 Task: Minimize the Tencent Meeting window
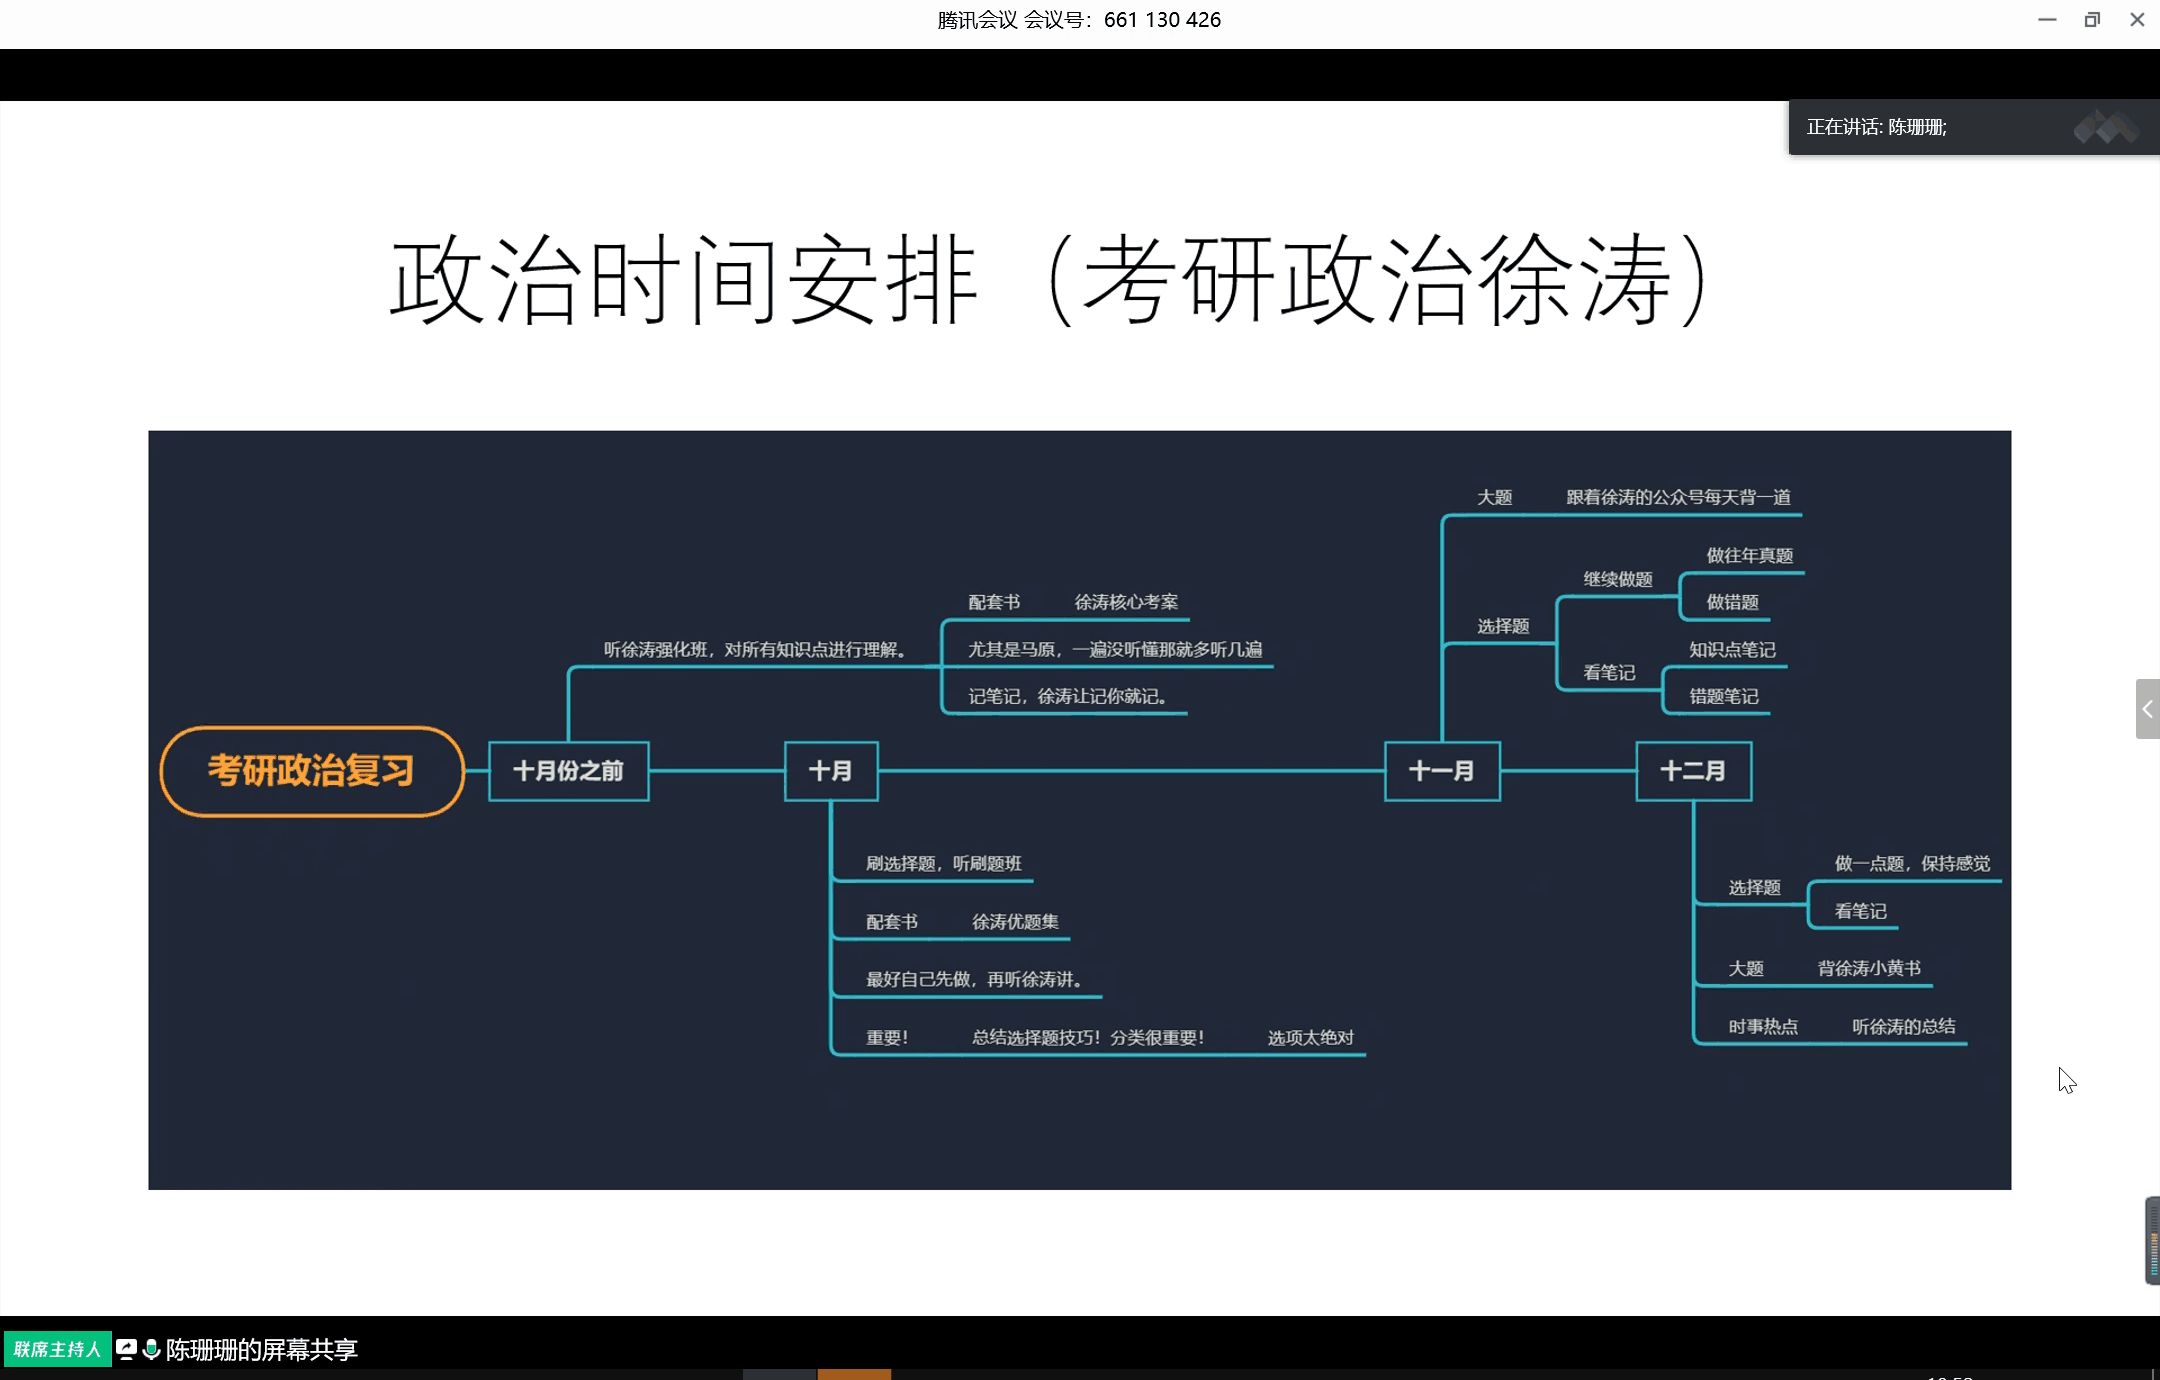click(x=2047, y=20)
